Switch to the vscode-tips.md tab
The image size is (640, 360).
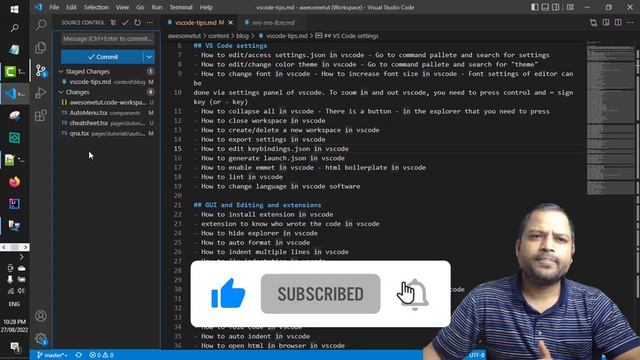(196, 23)
